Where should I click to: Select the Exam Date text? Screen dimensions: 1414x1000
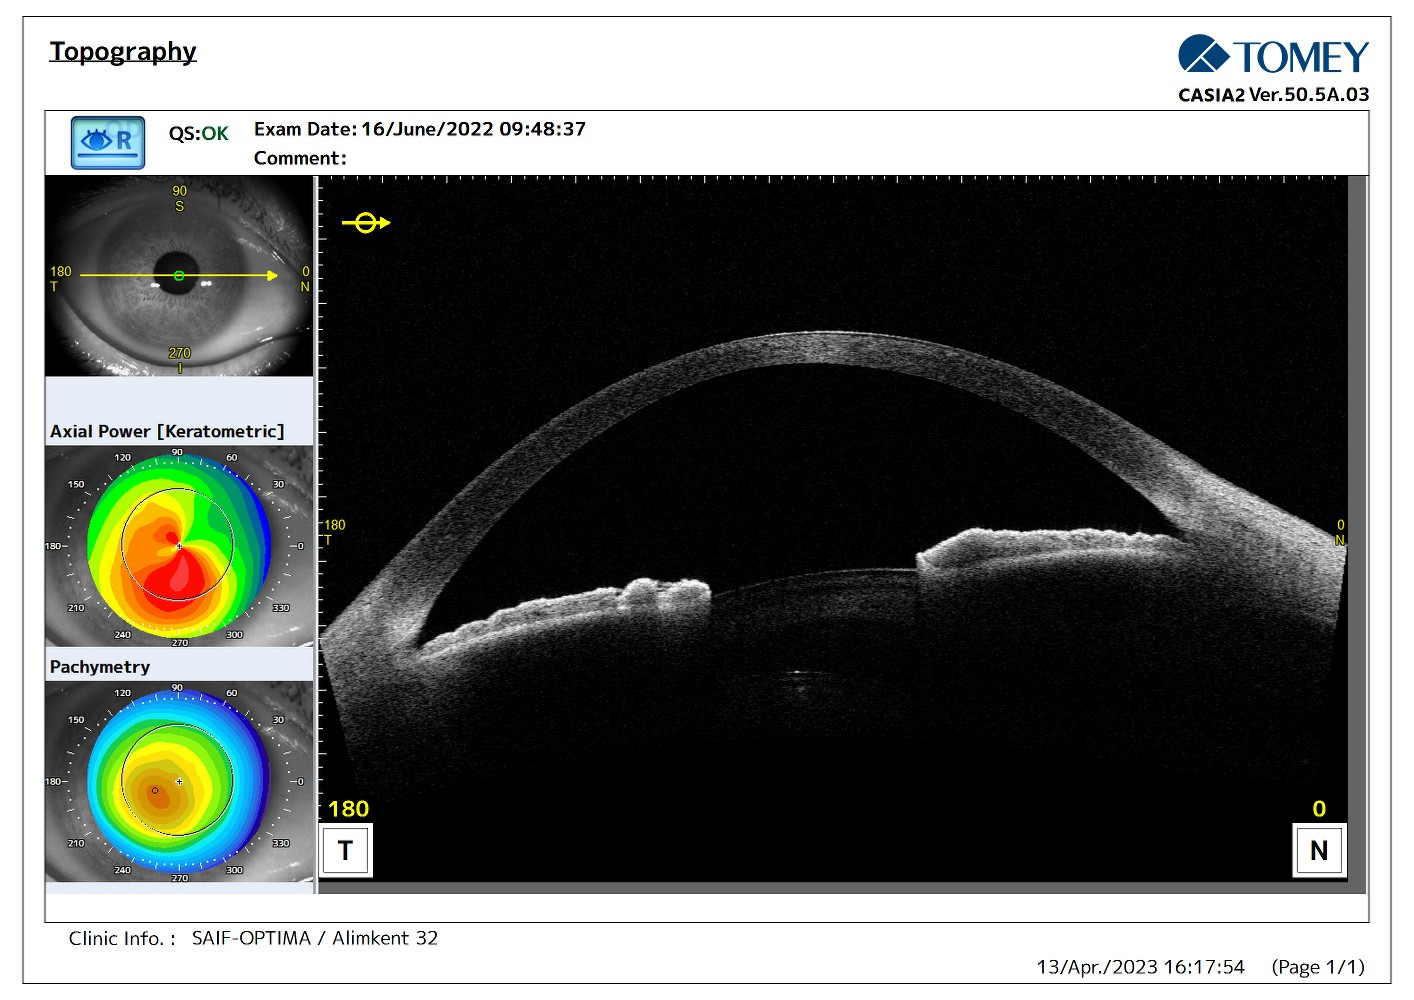pos(420,129)
